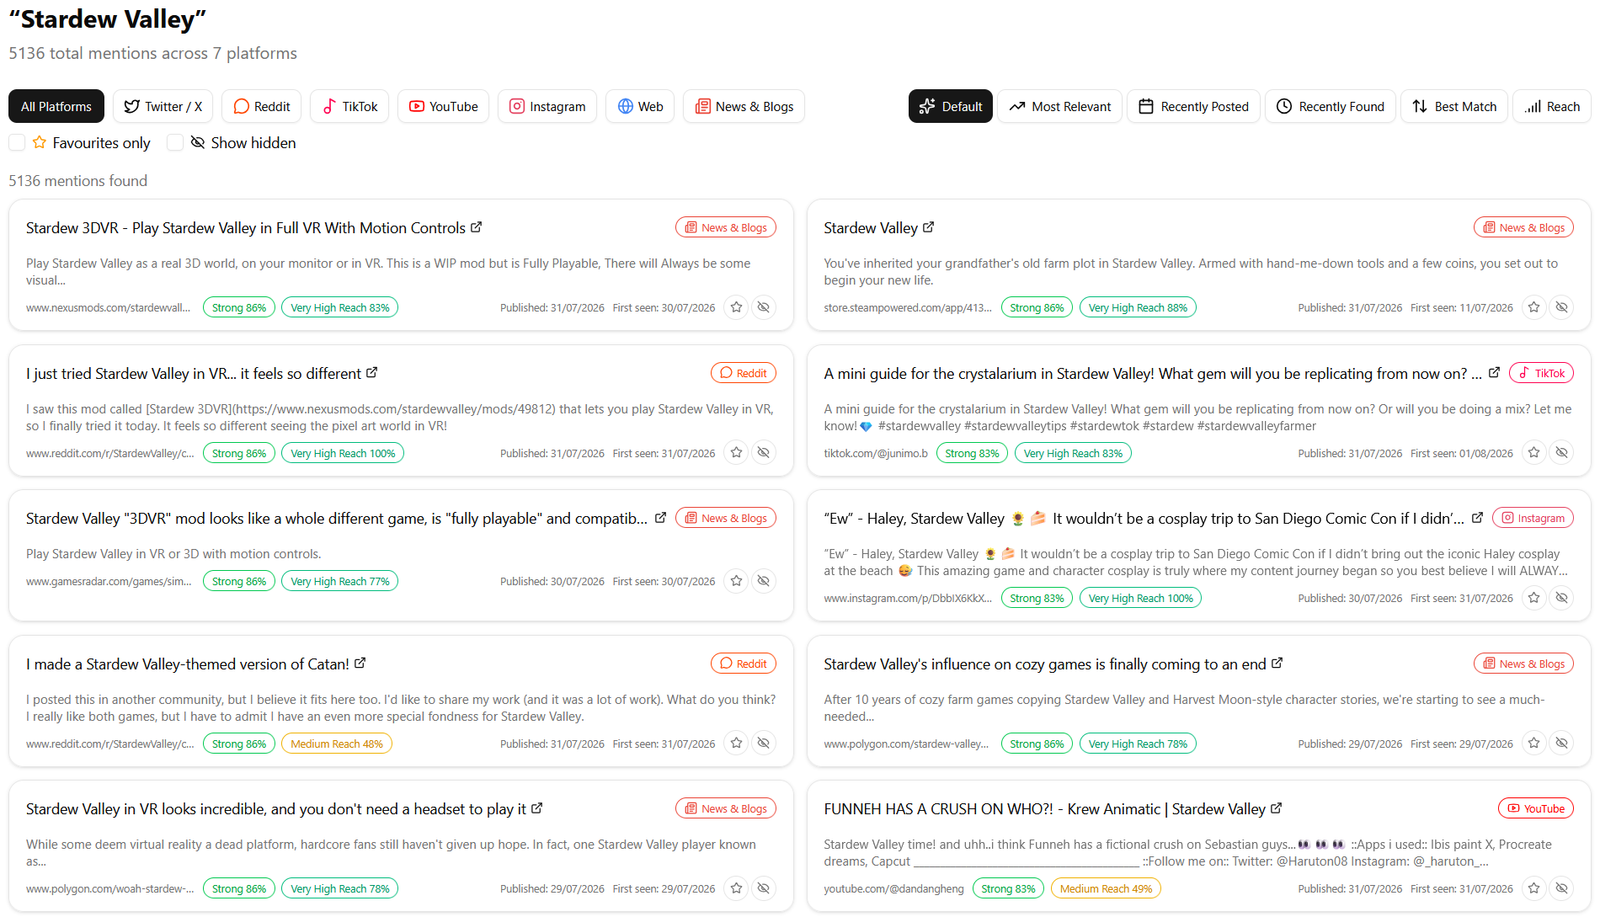Favourite the FUNNEH Krew Animatic YouTube mention
Image resolution: width=1600 pixels, height=922 pixels.
click(x=1534, y=889)
